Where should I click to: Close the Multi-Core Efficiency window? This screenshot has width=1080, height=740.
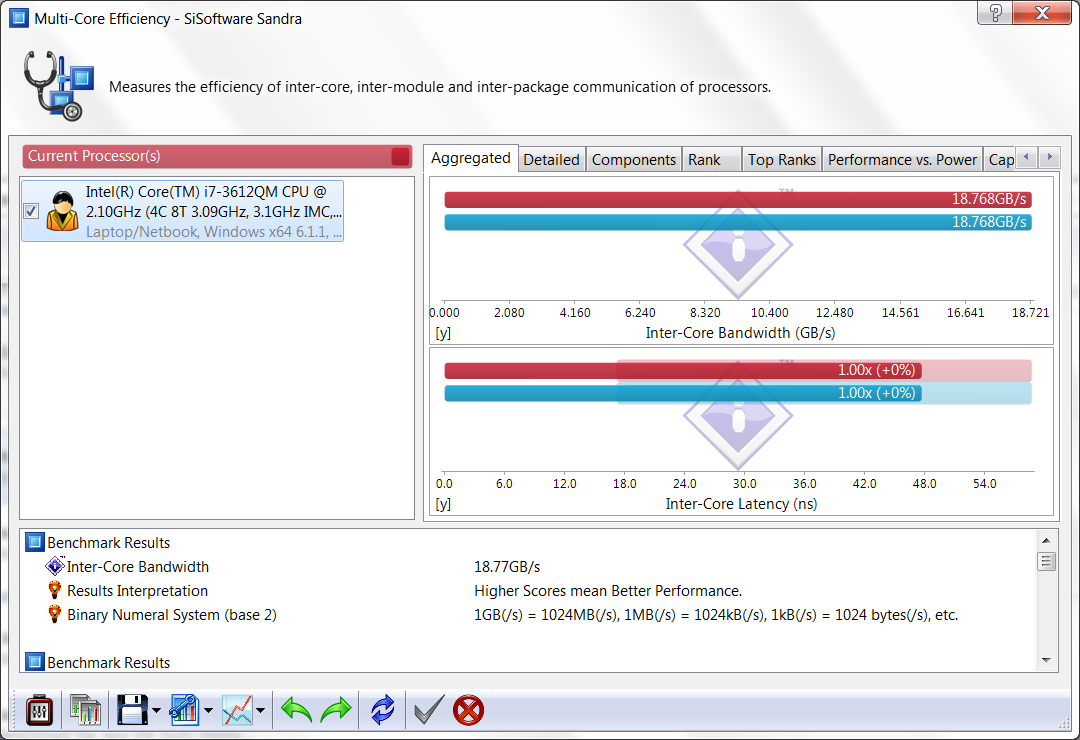(x=1041, y=12)
